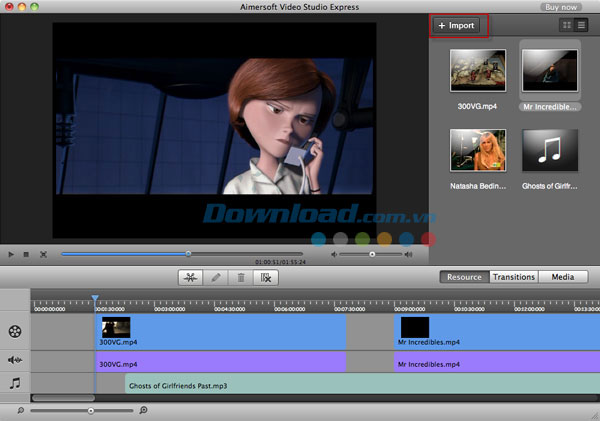Viewport: 600px width, 421px height.
Task: Select the Mr Incredible thumbnail in library
Action: click(550, 70)
